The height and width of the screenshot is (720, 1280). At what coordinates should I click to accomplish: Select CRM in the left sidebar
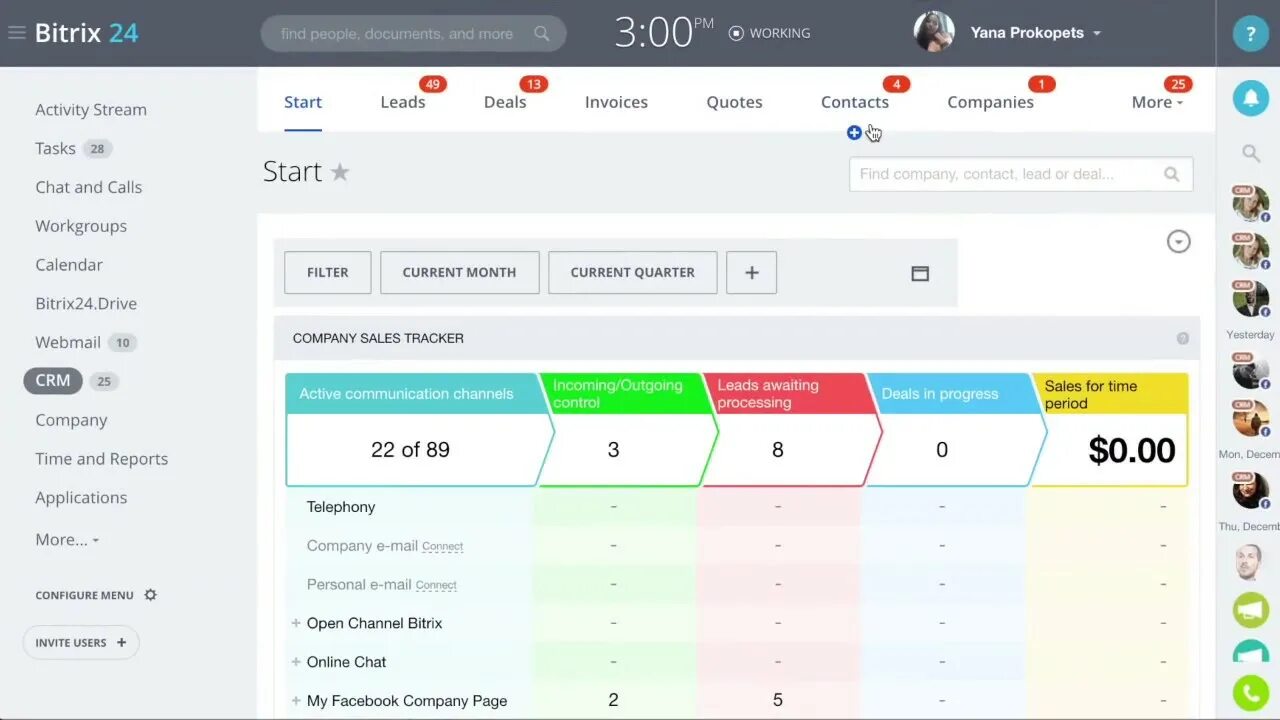(x=53, y=381)
